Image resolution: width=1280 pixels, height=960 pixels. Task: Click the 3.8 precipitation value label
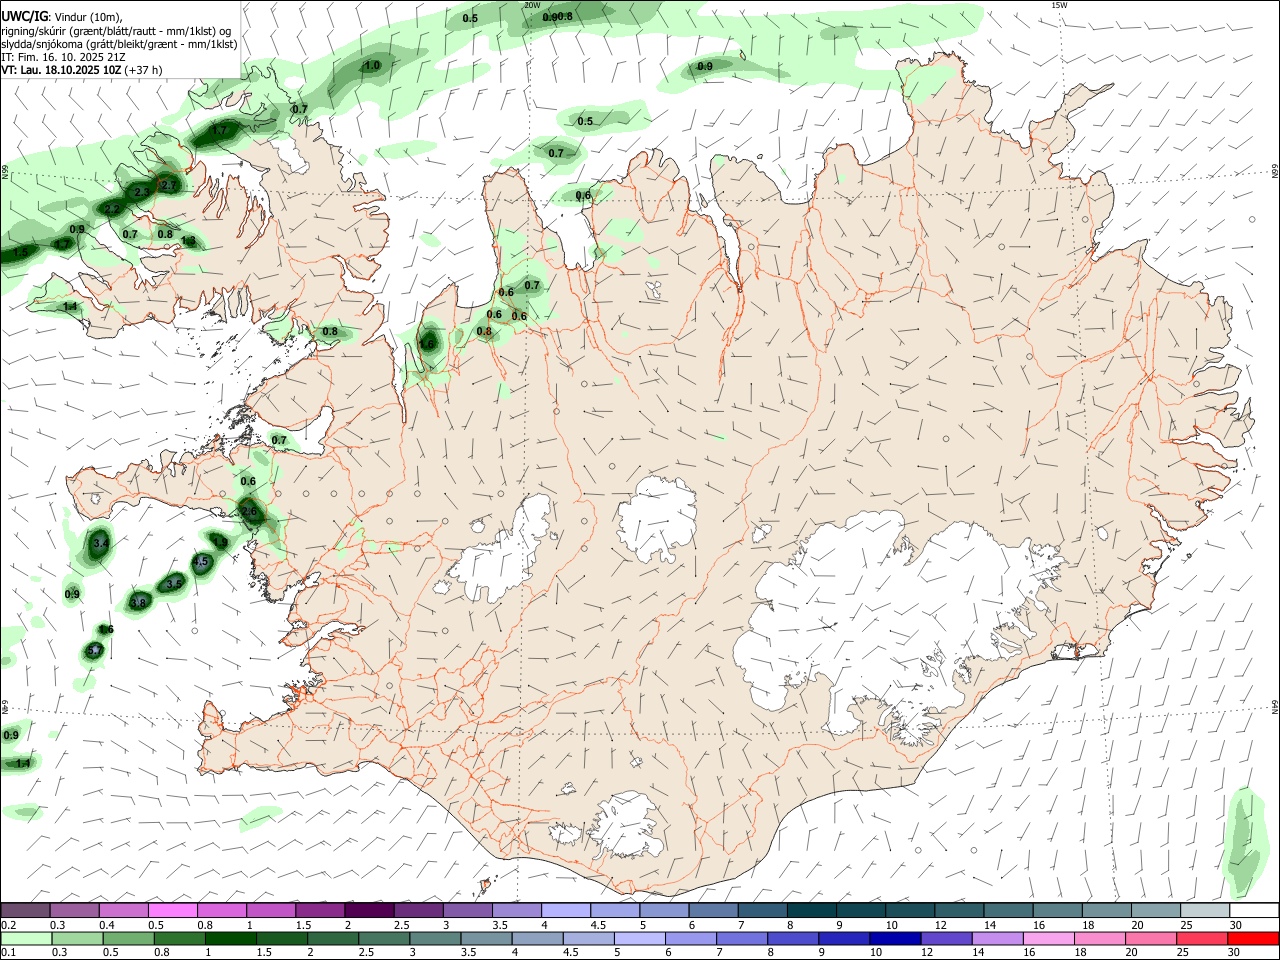click(139, 602)
